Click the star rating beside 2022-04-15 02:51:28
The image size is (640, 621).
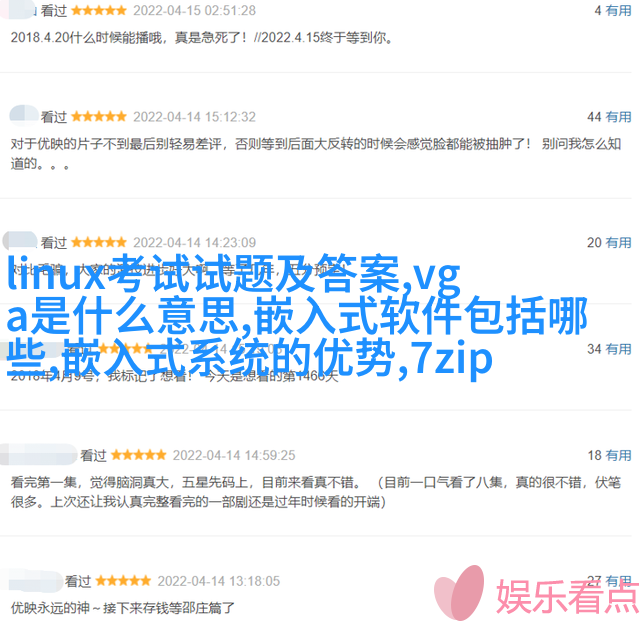click(x=99, y=10)
